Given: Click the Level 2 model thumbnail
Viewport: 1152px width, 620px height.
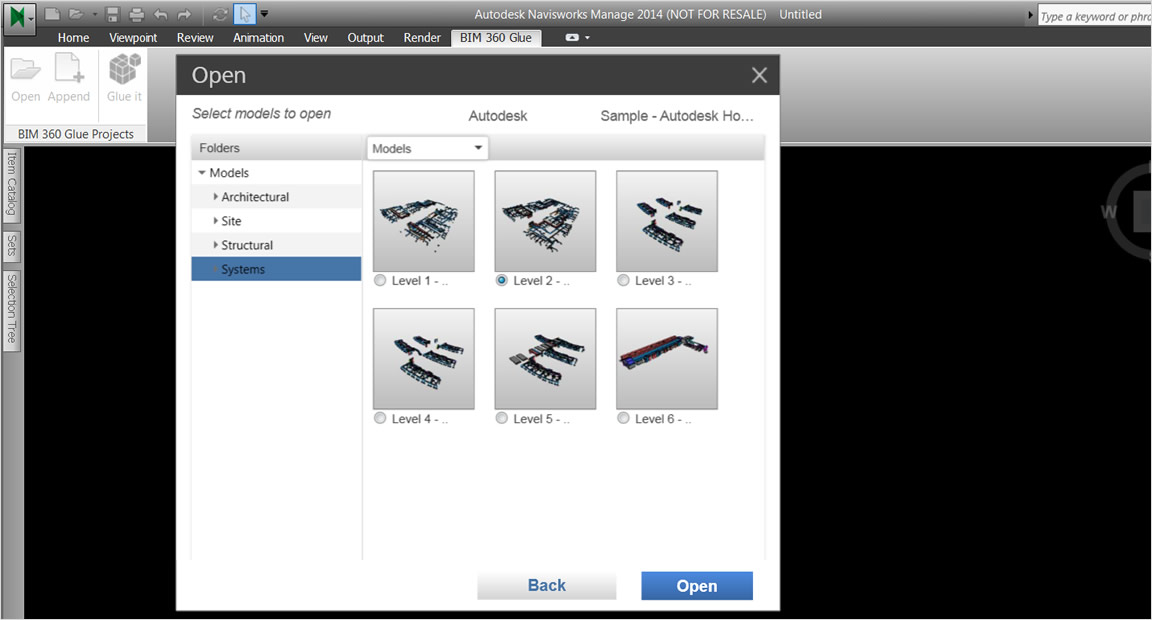Looking at the screenshot, I should click(545, 221).
